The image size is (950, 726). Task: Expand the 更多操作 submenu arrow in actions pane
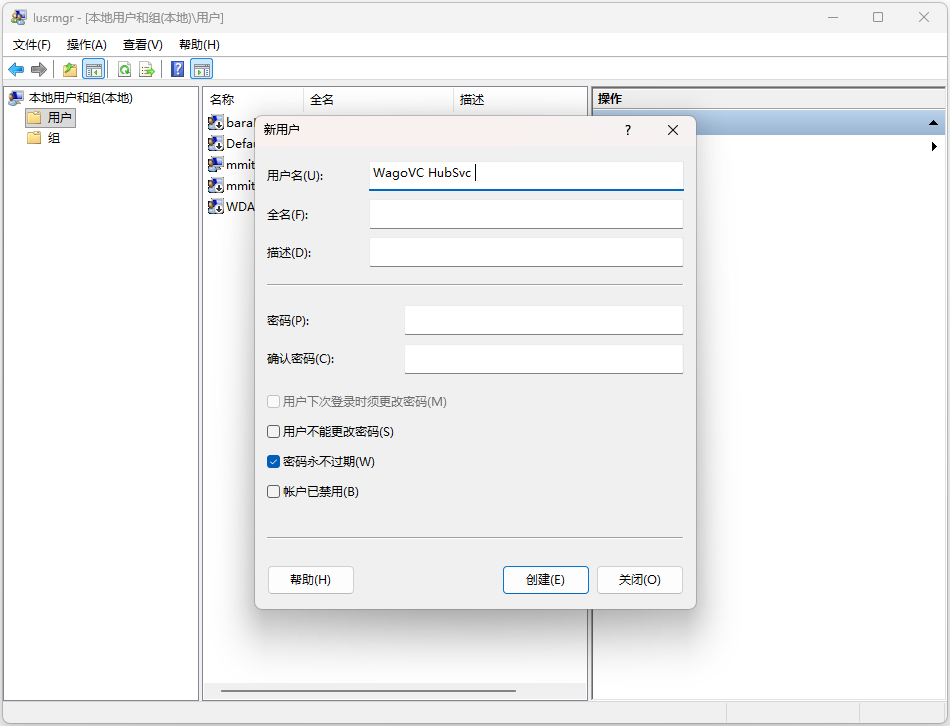click(x=934, y=146)
